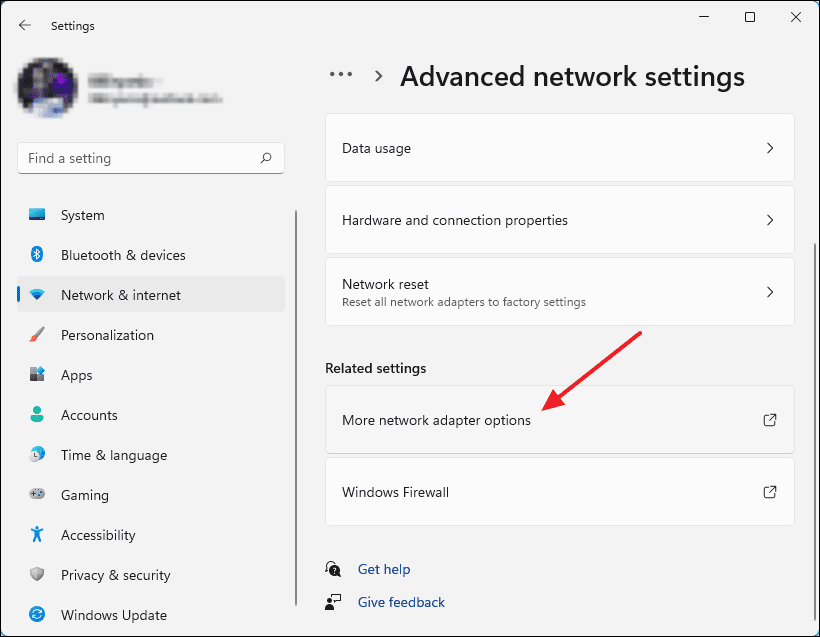This screenshot has height=637, width=820.
Task: Click the Give feedback link
Action: [x=401, y=602]
